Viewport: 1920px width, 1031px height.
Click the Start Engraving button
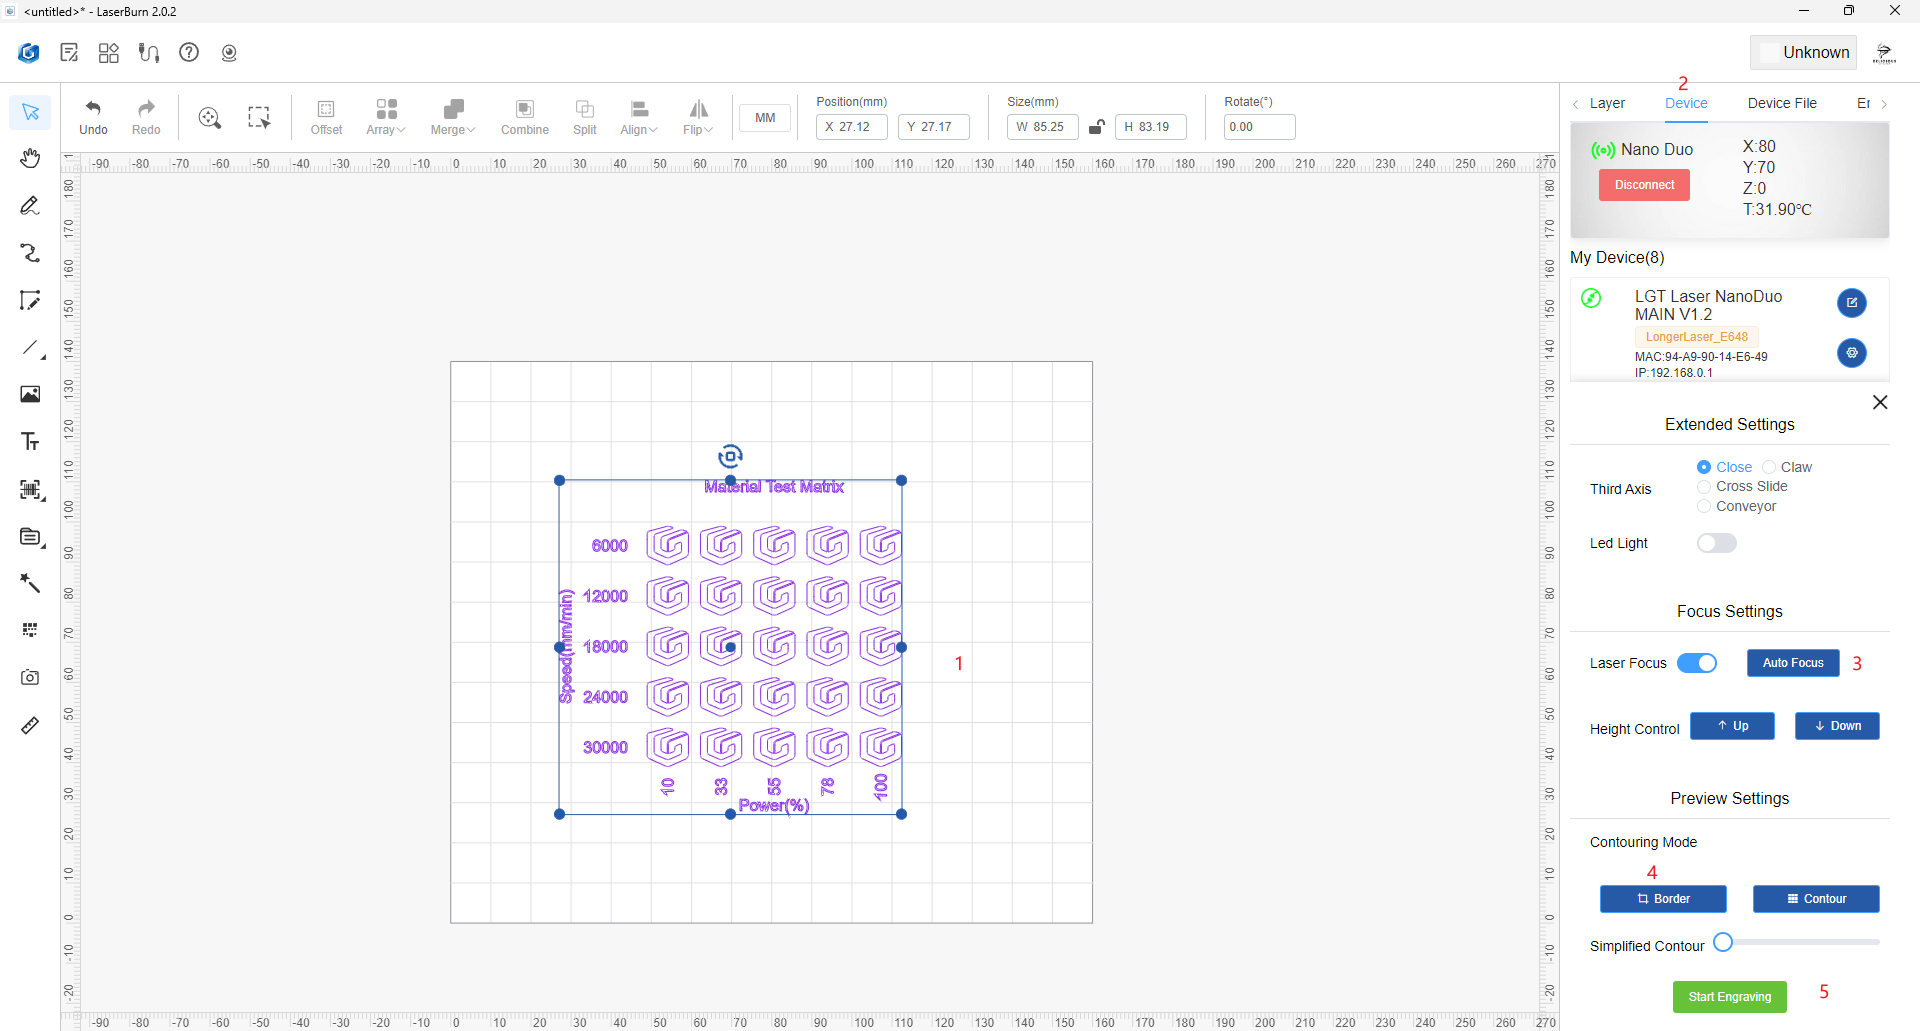pos(1729,996)
